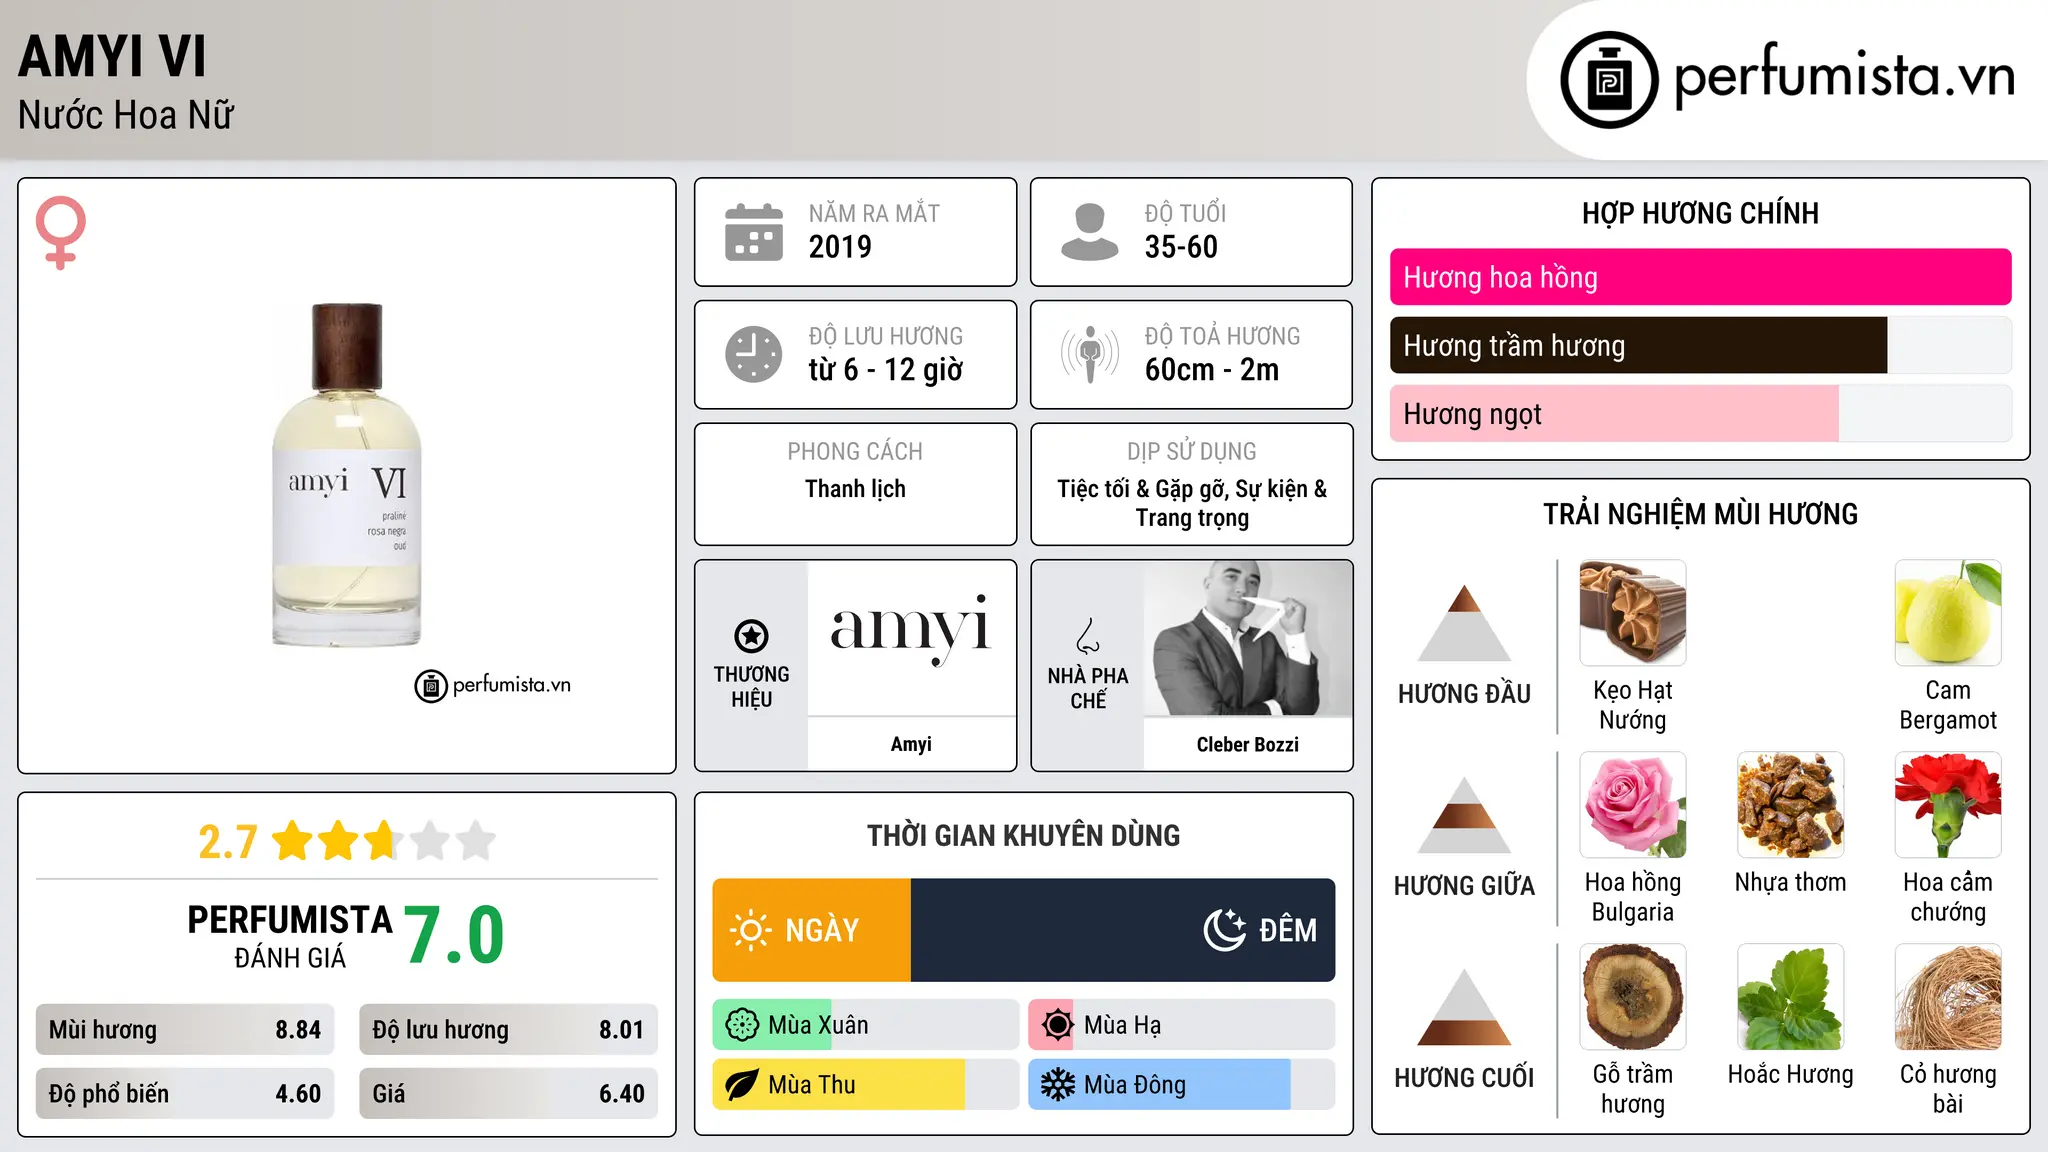Click the Tiệc tối & Gặp gỡ occasion text

click(x=1192, y=503)
